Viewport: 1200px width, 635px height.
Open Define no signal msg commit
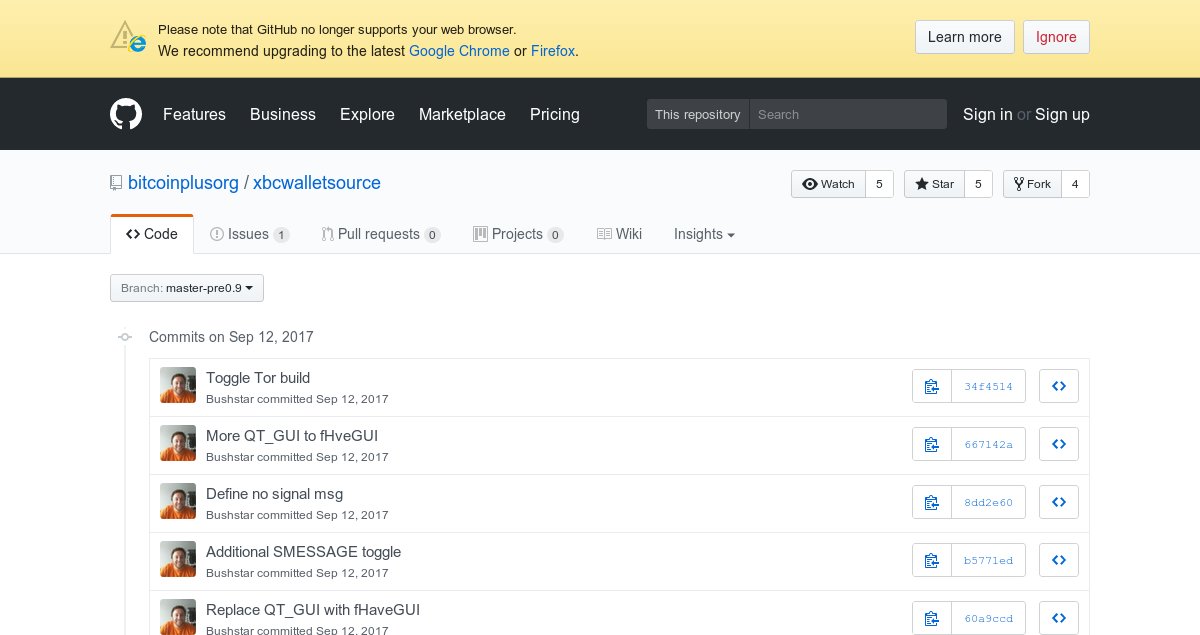(274, 494)
